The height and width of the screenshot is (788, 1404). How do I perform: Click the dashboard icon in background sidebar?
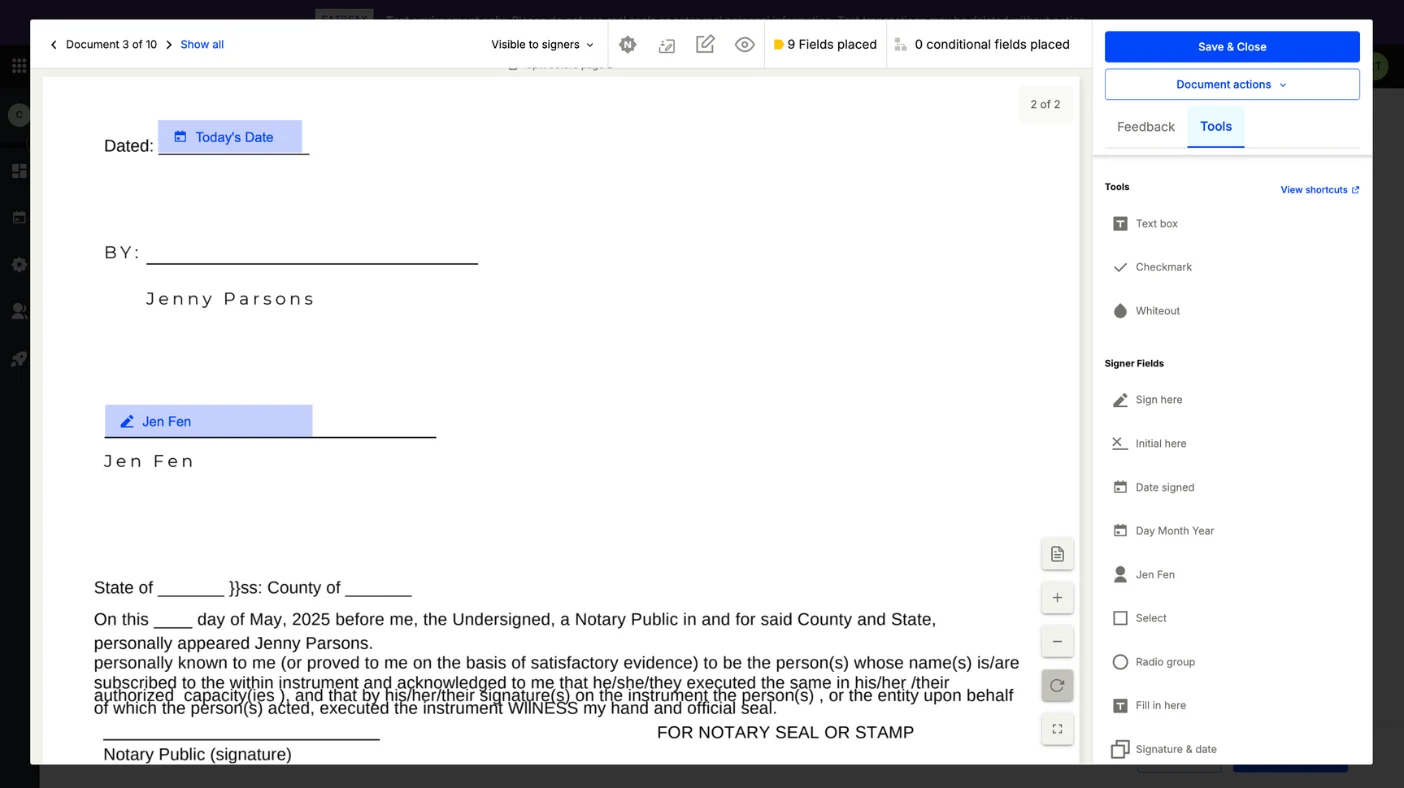click(19, 171)
